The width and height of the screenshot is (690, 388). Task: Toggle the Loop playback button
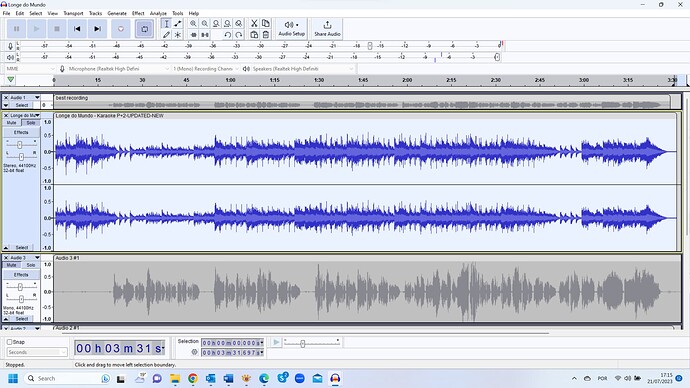point(144,29)
